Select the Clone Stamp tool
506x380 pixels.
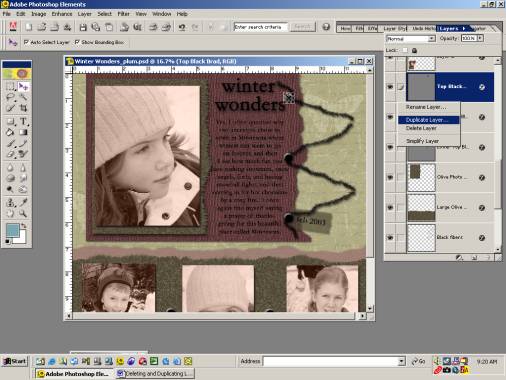[10, 202]
